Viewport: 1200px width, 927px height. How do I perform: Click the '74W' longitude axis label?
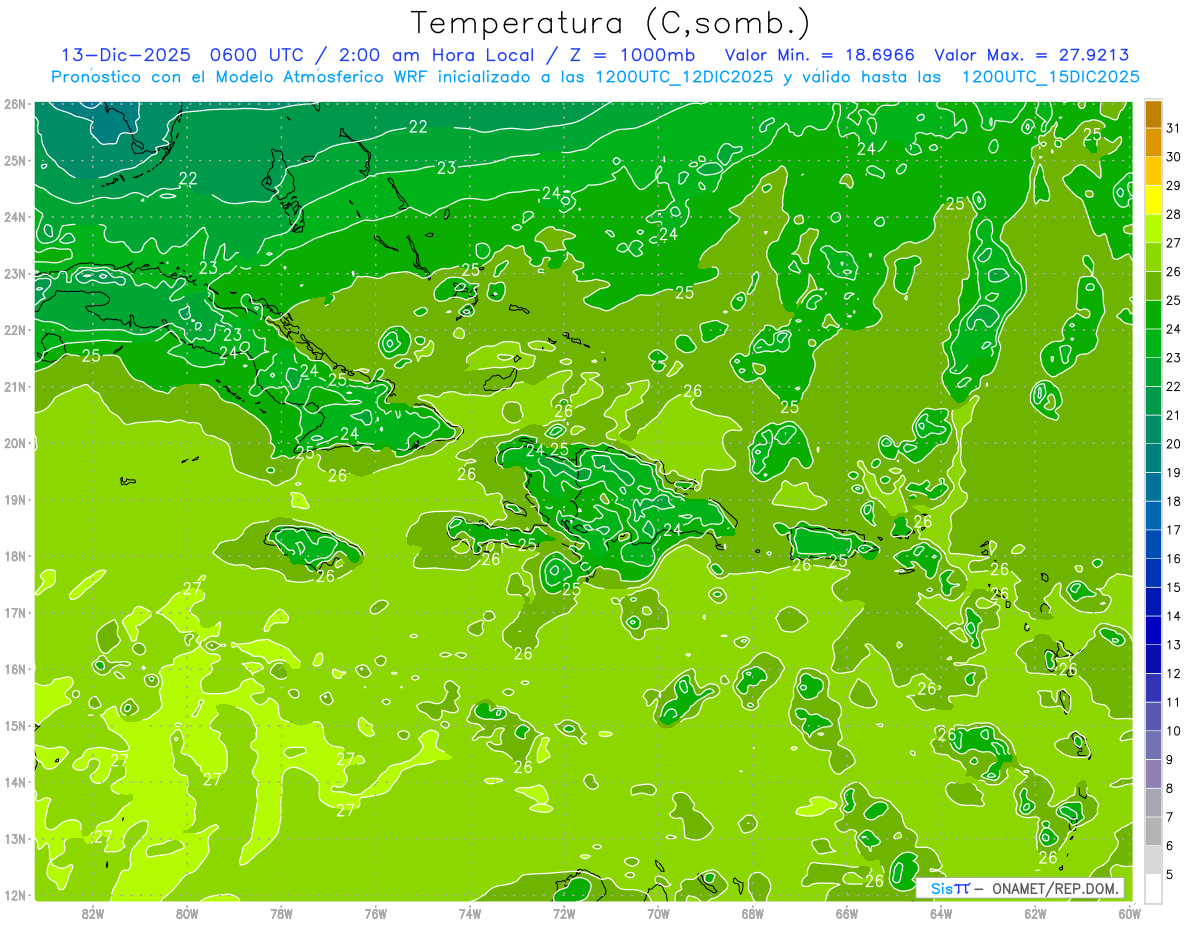click(x=470, y=913)
